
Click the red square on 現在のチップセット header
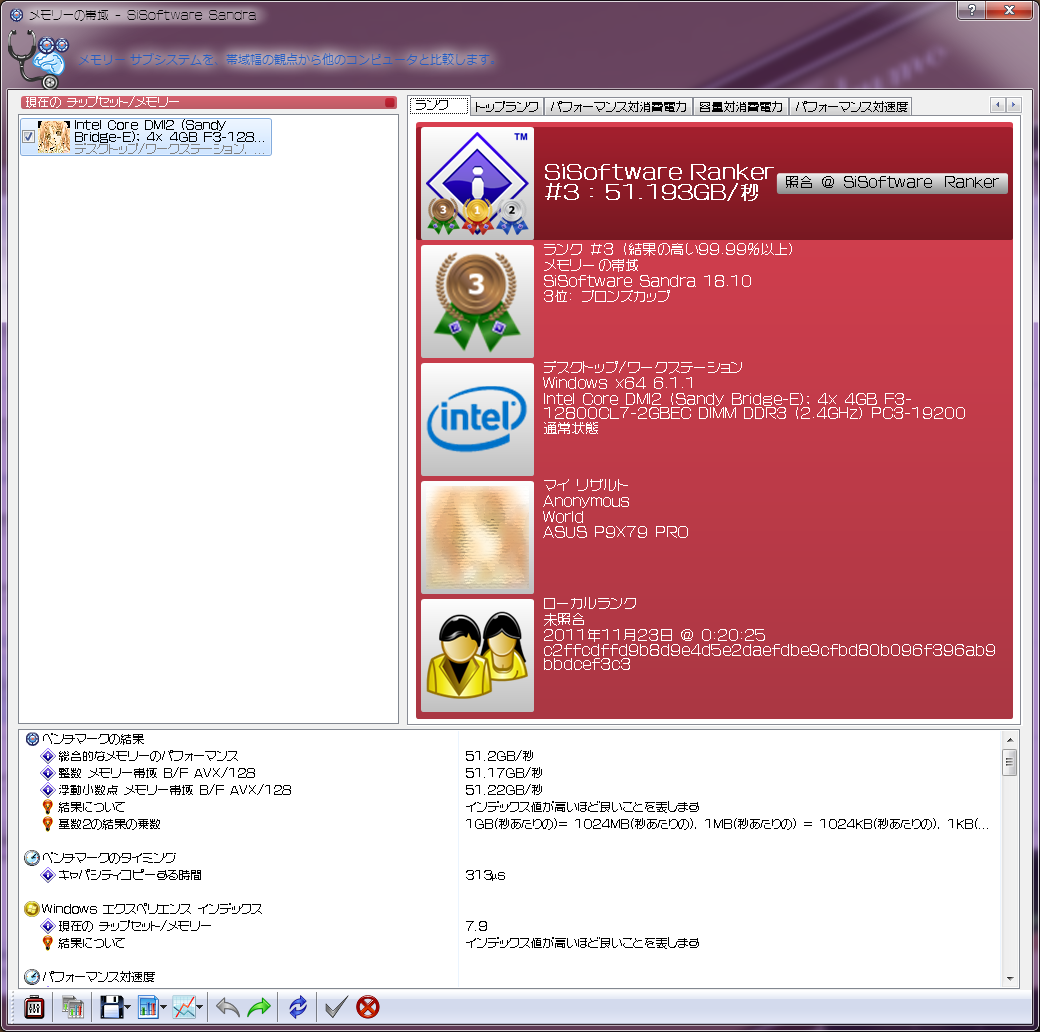(390, 102)
